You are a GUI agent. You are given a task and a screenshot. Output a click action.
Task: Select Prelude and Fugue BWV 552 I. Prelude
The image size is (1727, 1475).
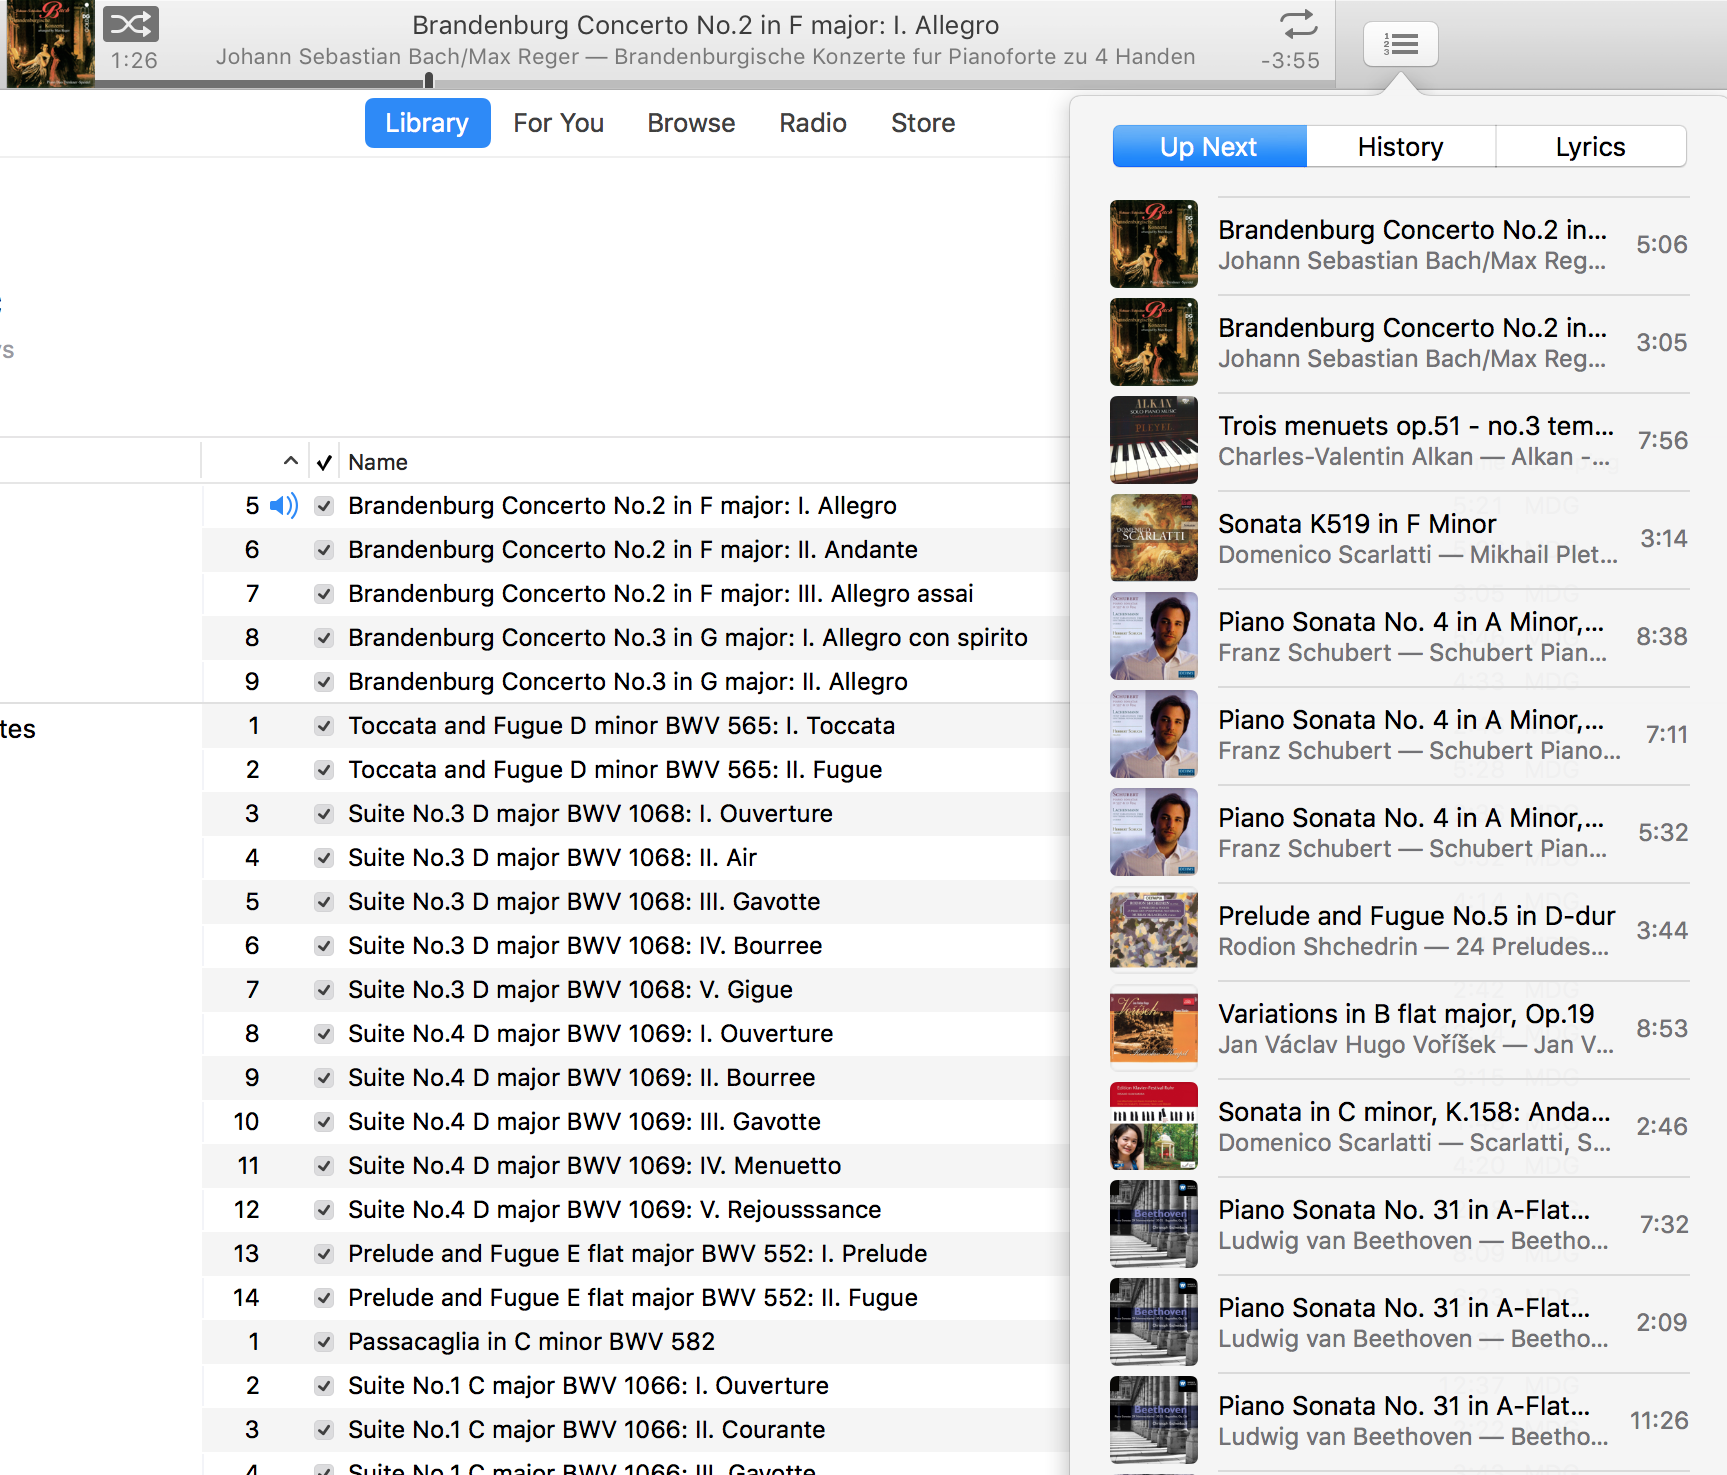tap(636, 1254)
